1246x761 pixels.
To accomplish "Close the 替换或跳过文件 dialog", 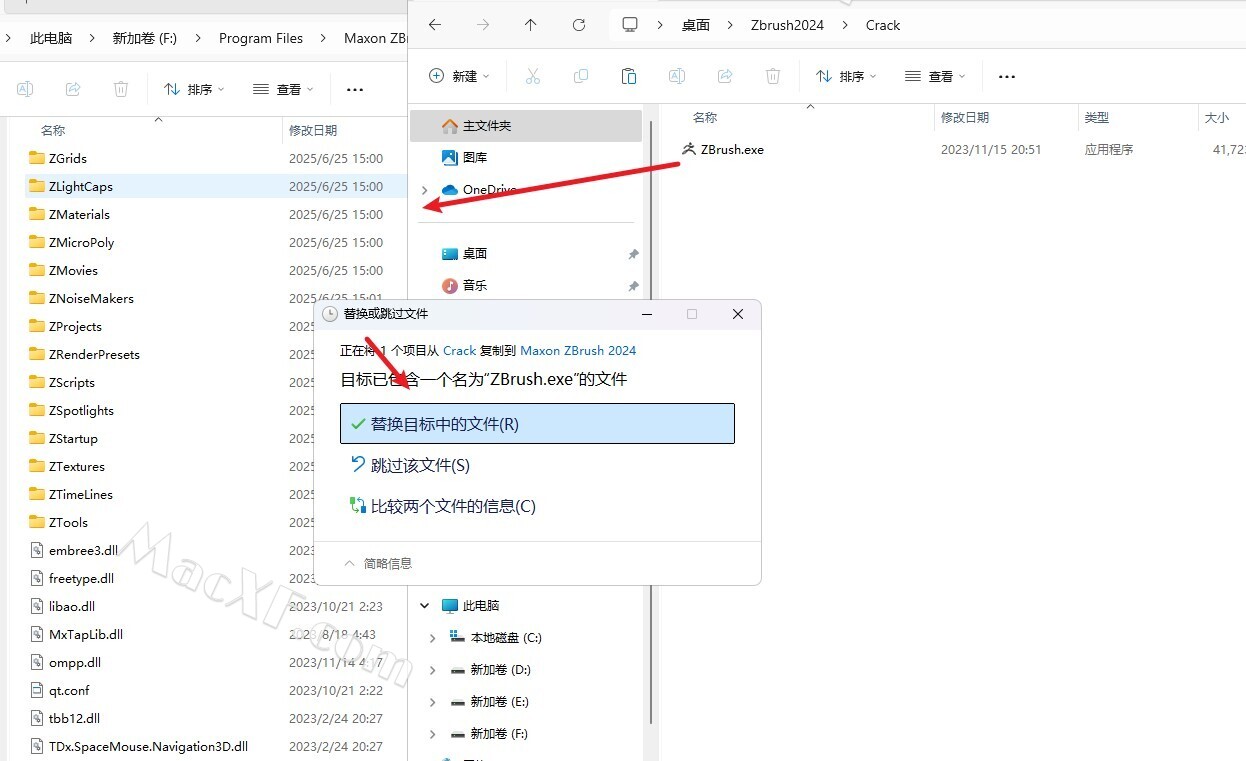I will (x=738, y=314).
